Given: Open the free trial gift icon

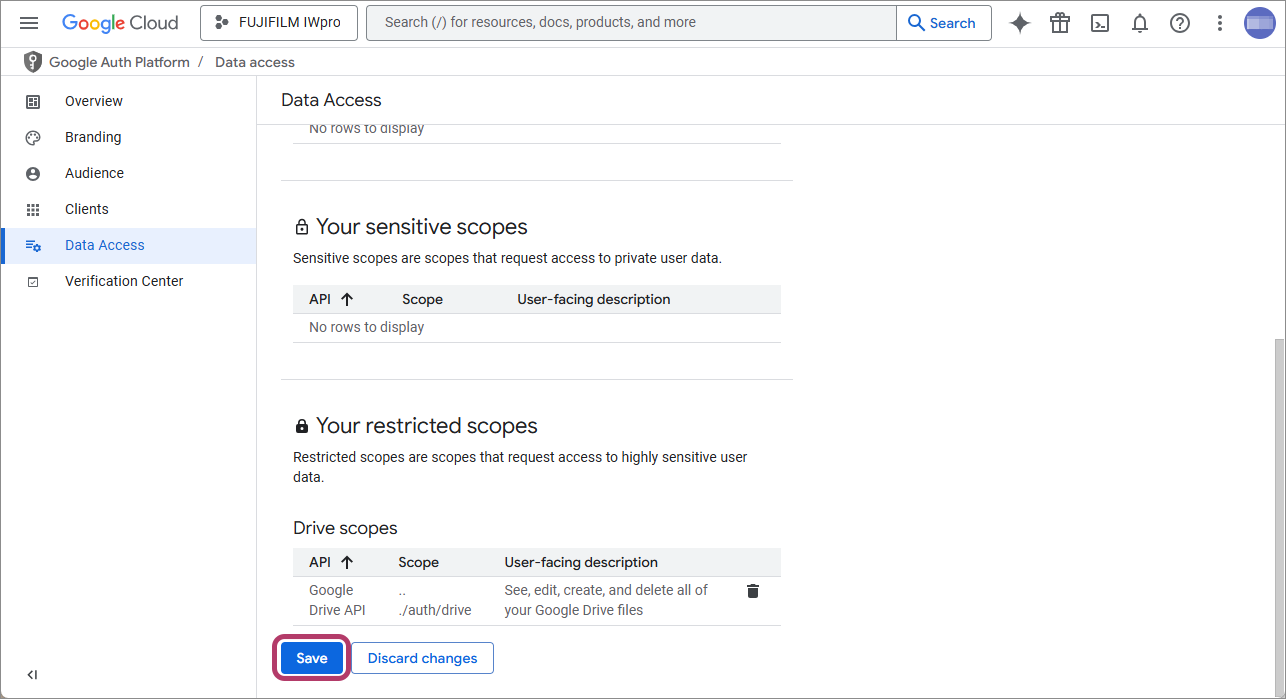Looking at the screenshot, I should [x=1060, y=23].
